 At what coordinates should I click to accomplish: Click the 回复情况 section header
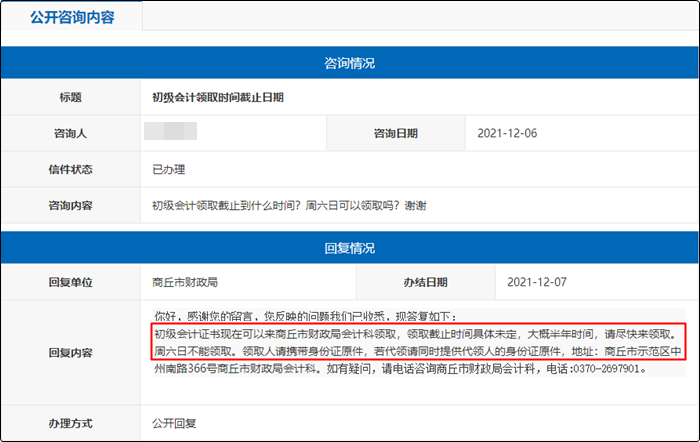(350, 248)
